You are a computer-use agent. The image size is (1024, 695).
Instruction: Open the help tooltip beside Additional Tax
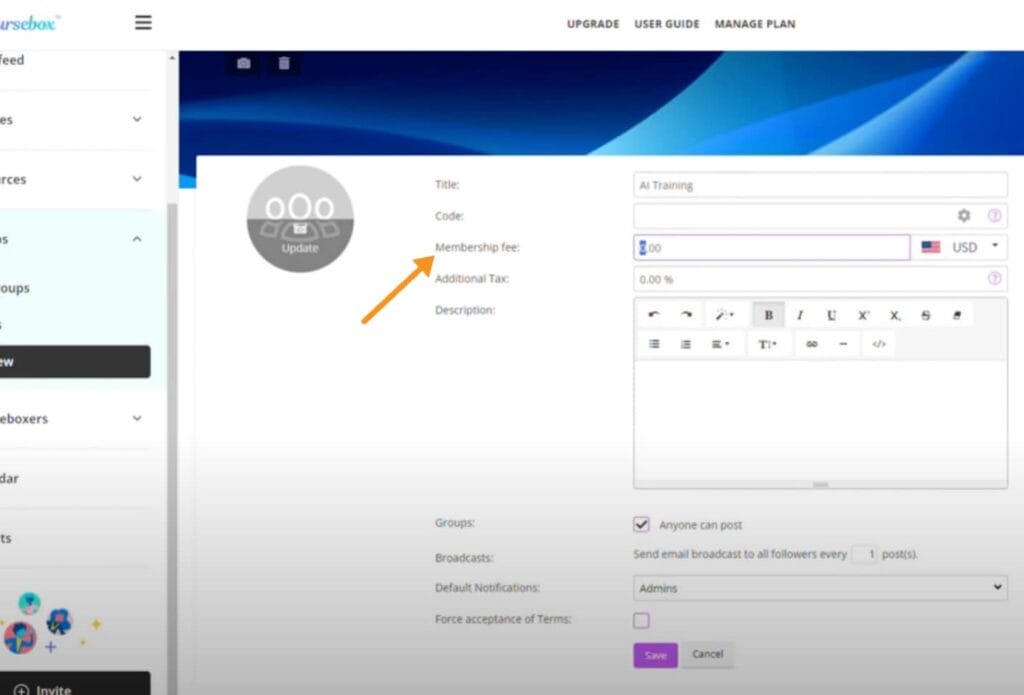click(x=995, y=279)
